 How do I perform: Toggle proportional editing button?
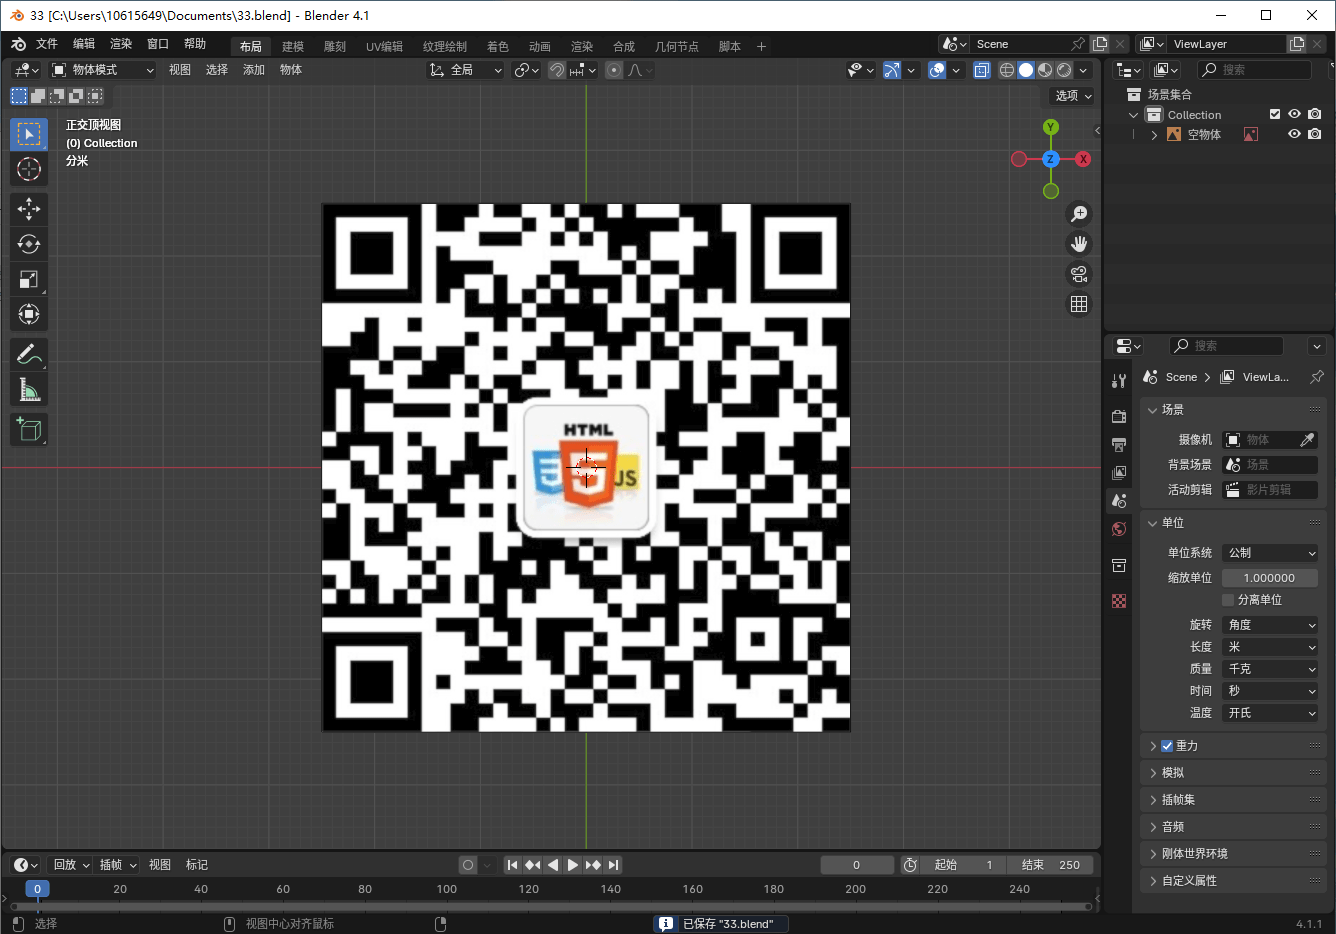pyautogui.click(x=614, y=70)
